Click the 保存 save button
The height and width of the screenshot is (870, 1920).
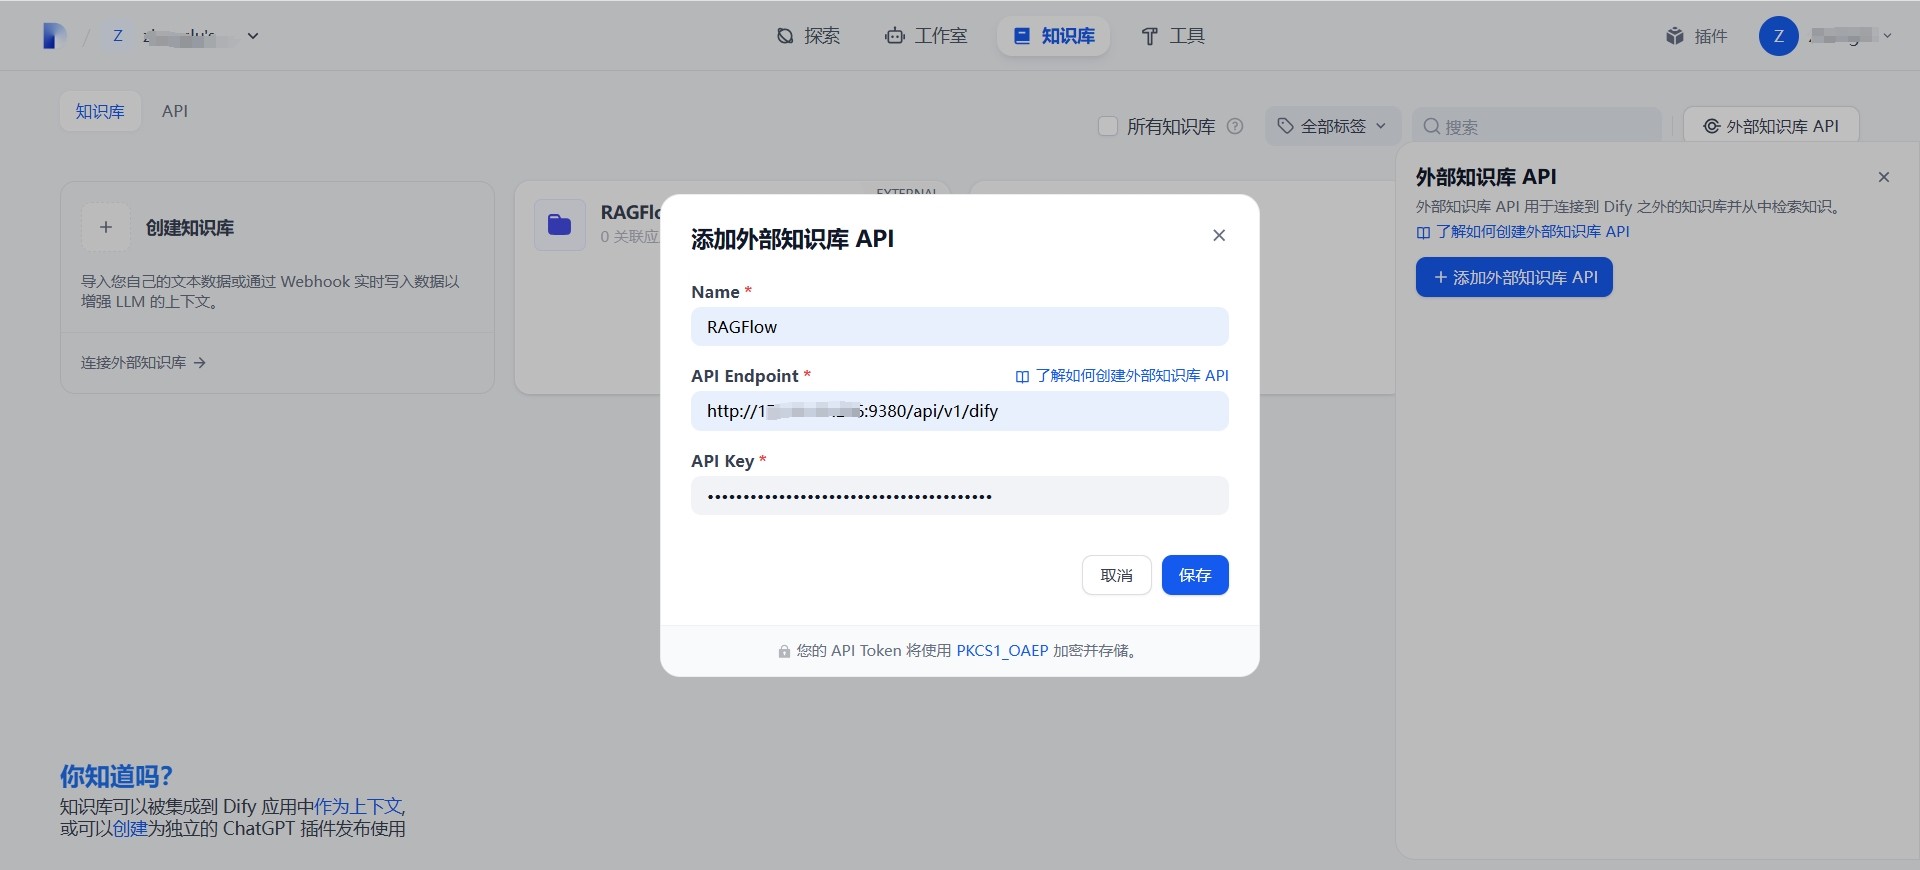point(1195,575)
